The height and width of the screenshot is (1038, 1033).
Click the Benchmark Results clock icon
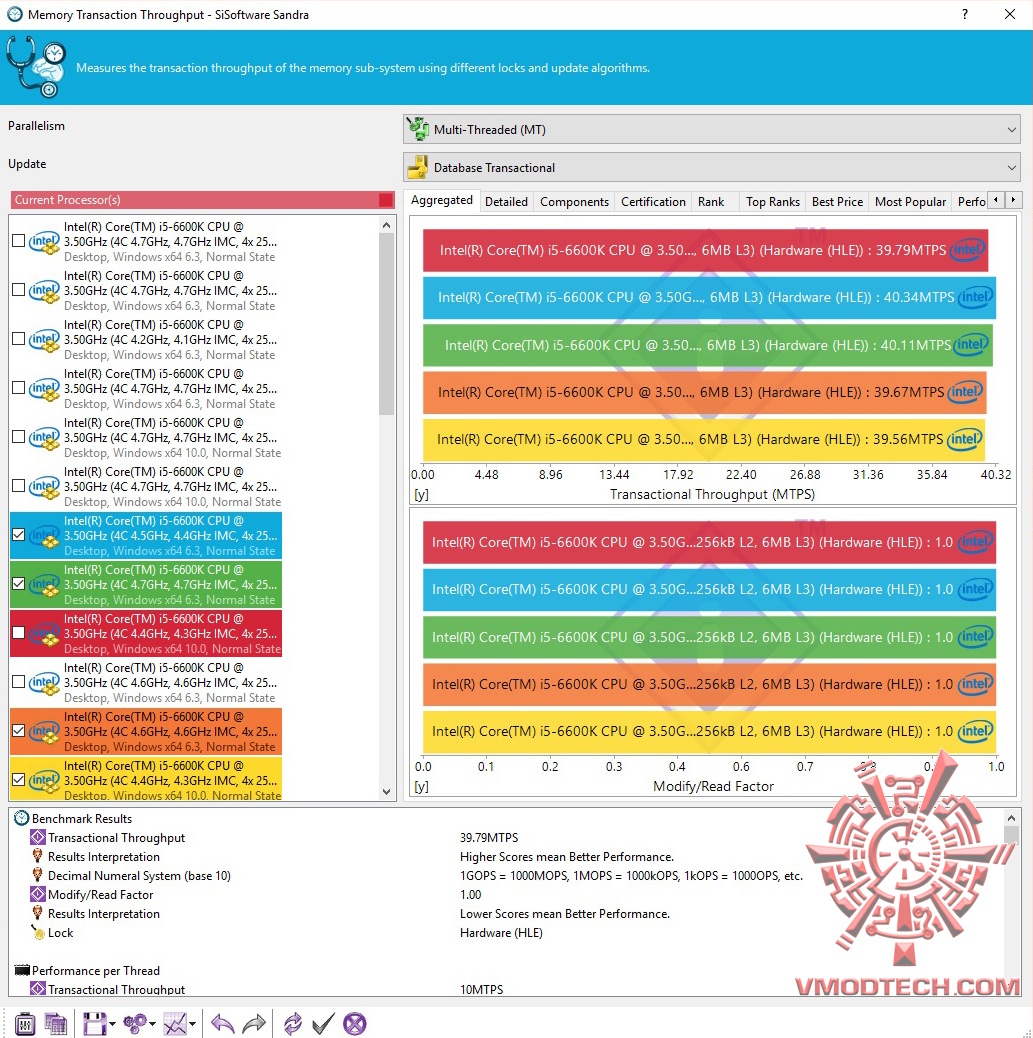(21, 818)
